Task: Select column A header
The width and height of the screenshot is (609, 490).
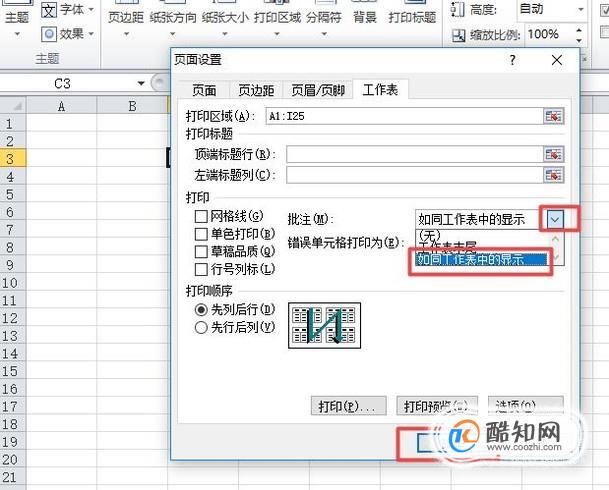Action: 61,106
